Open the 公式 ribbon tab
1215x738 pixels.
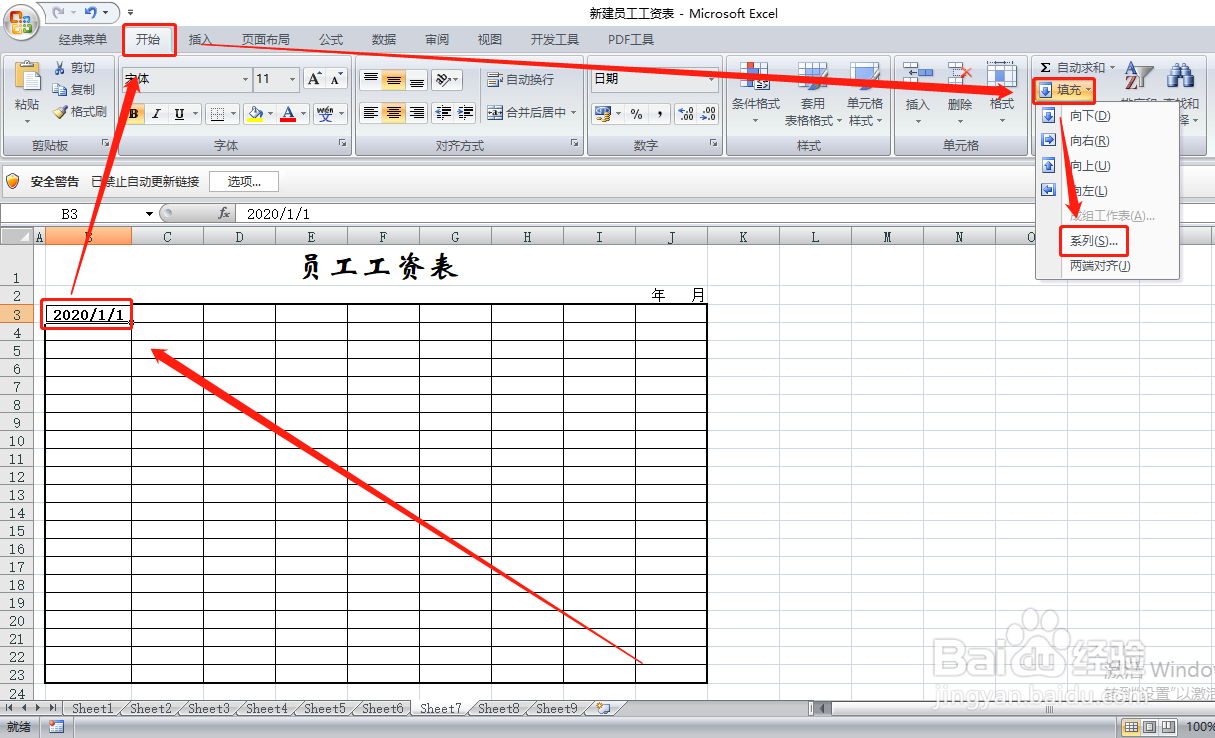(x=331, y=40)
